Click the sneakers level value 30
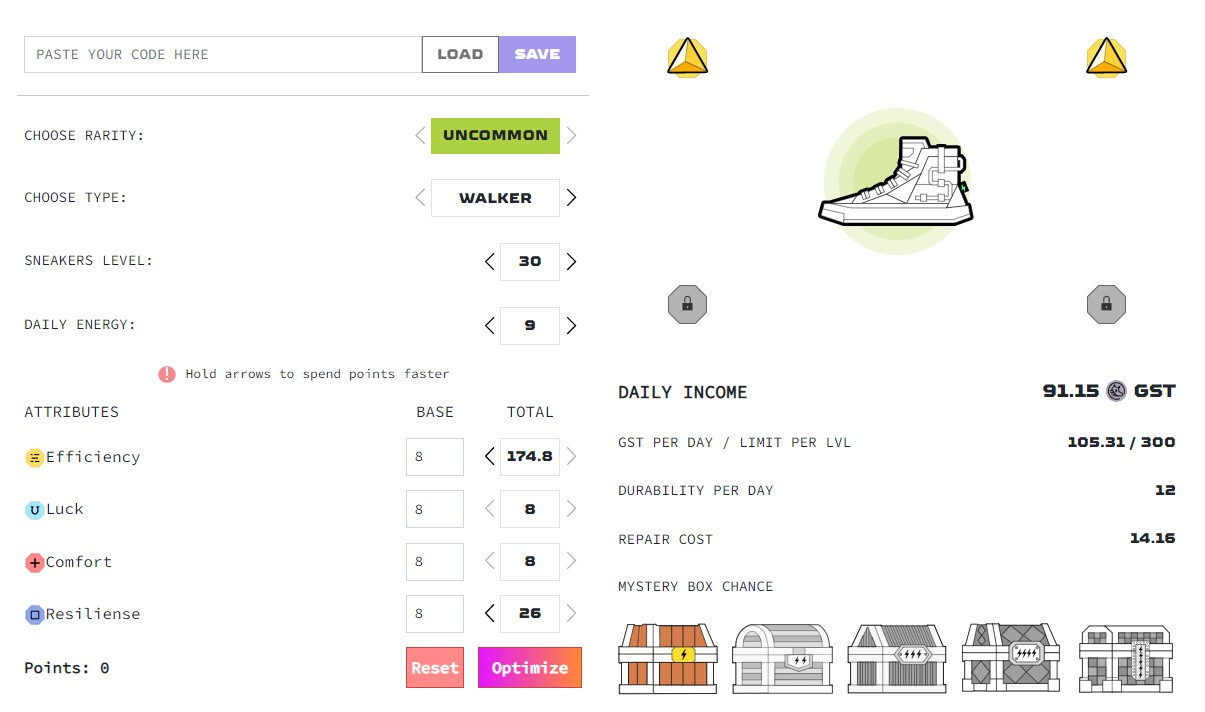 (x=530, y=262)
